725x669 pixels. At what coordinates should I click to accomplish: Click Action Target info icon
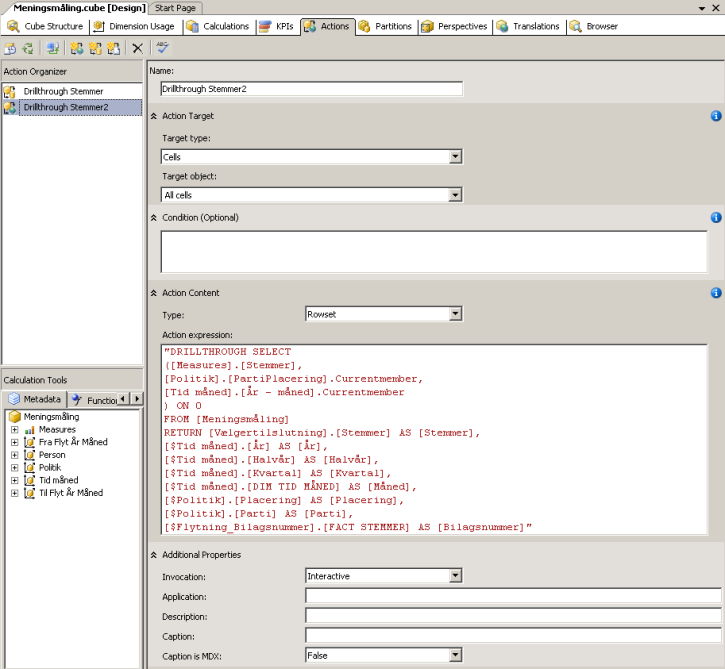pos(716,116)
